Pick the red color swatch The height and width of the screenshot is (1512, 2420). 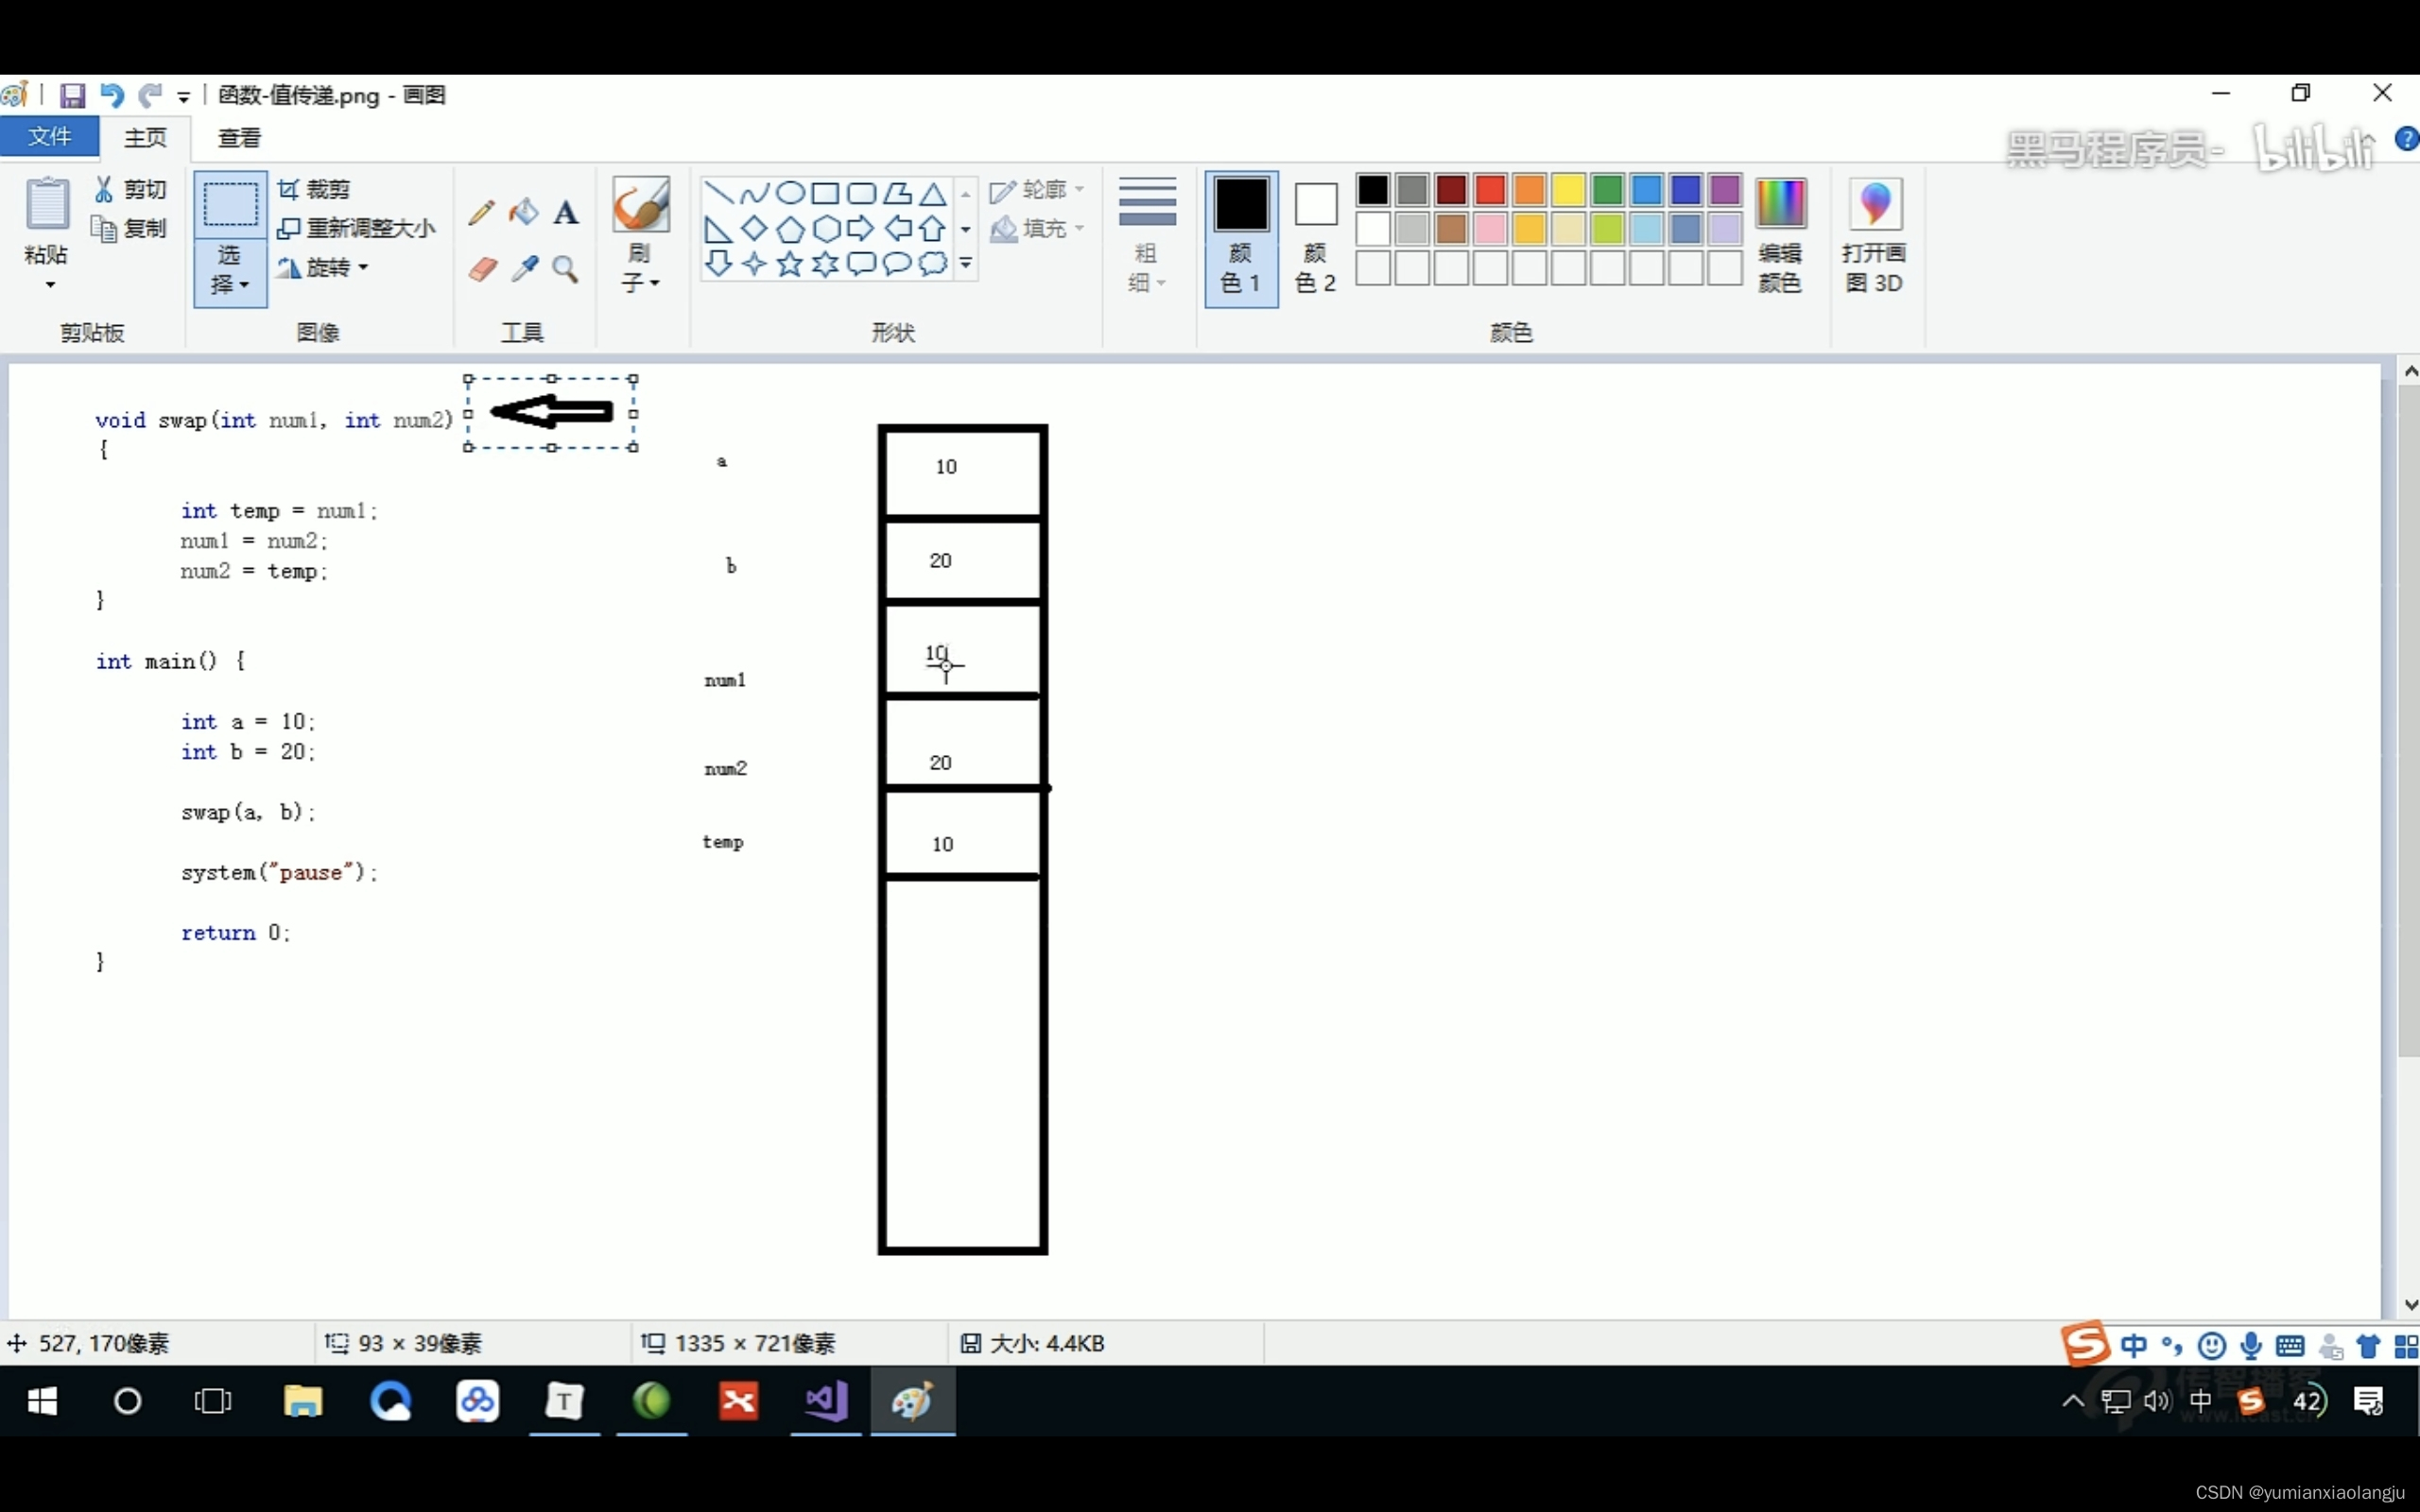coord(1490,189)
